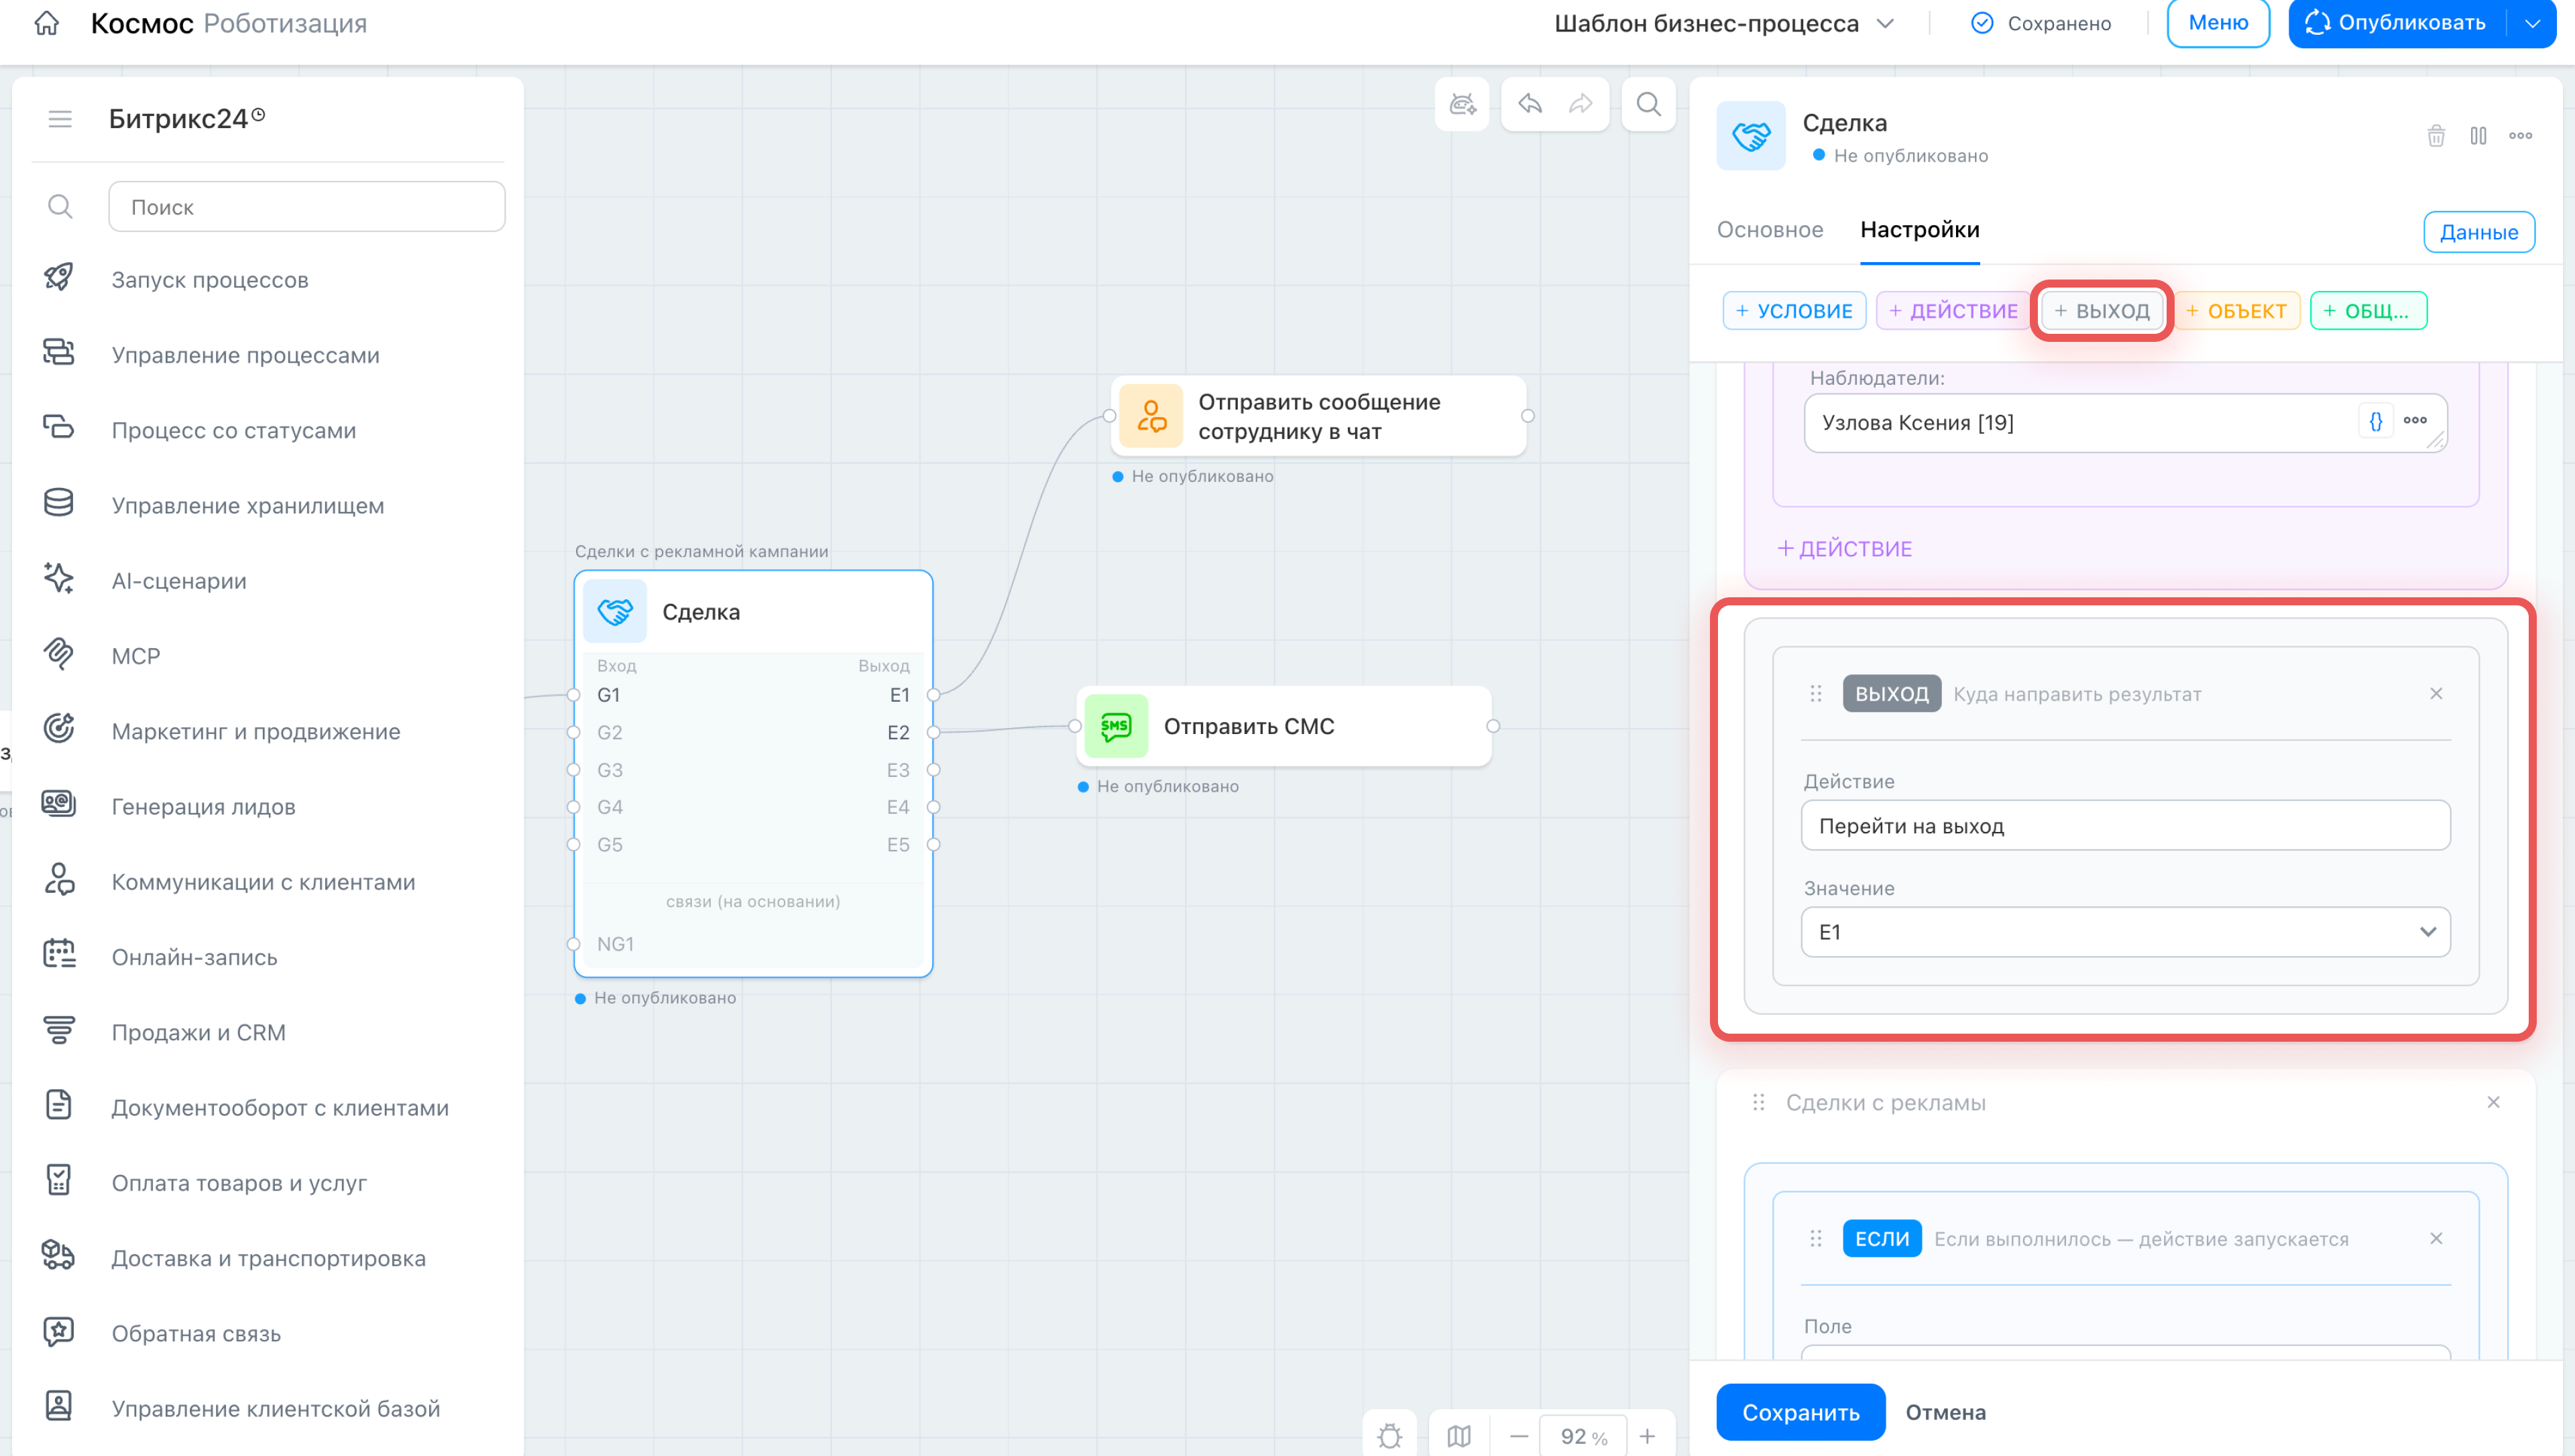Click the Сохранить button
2575x1456 pixels.
point(1800,1412)
